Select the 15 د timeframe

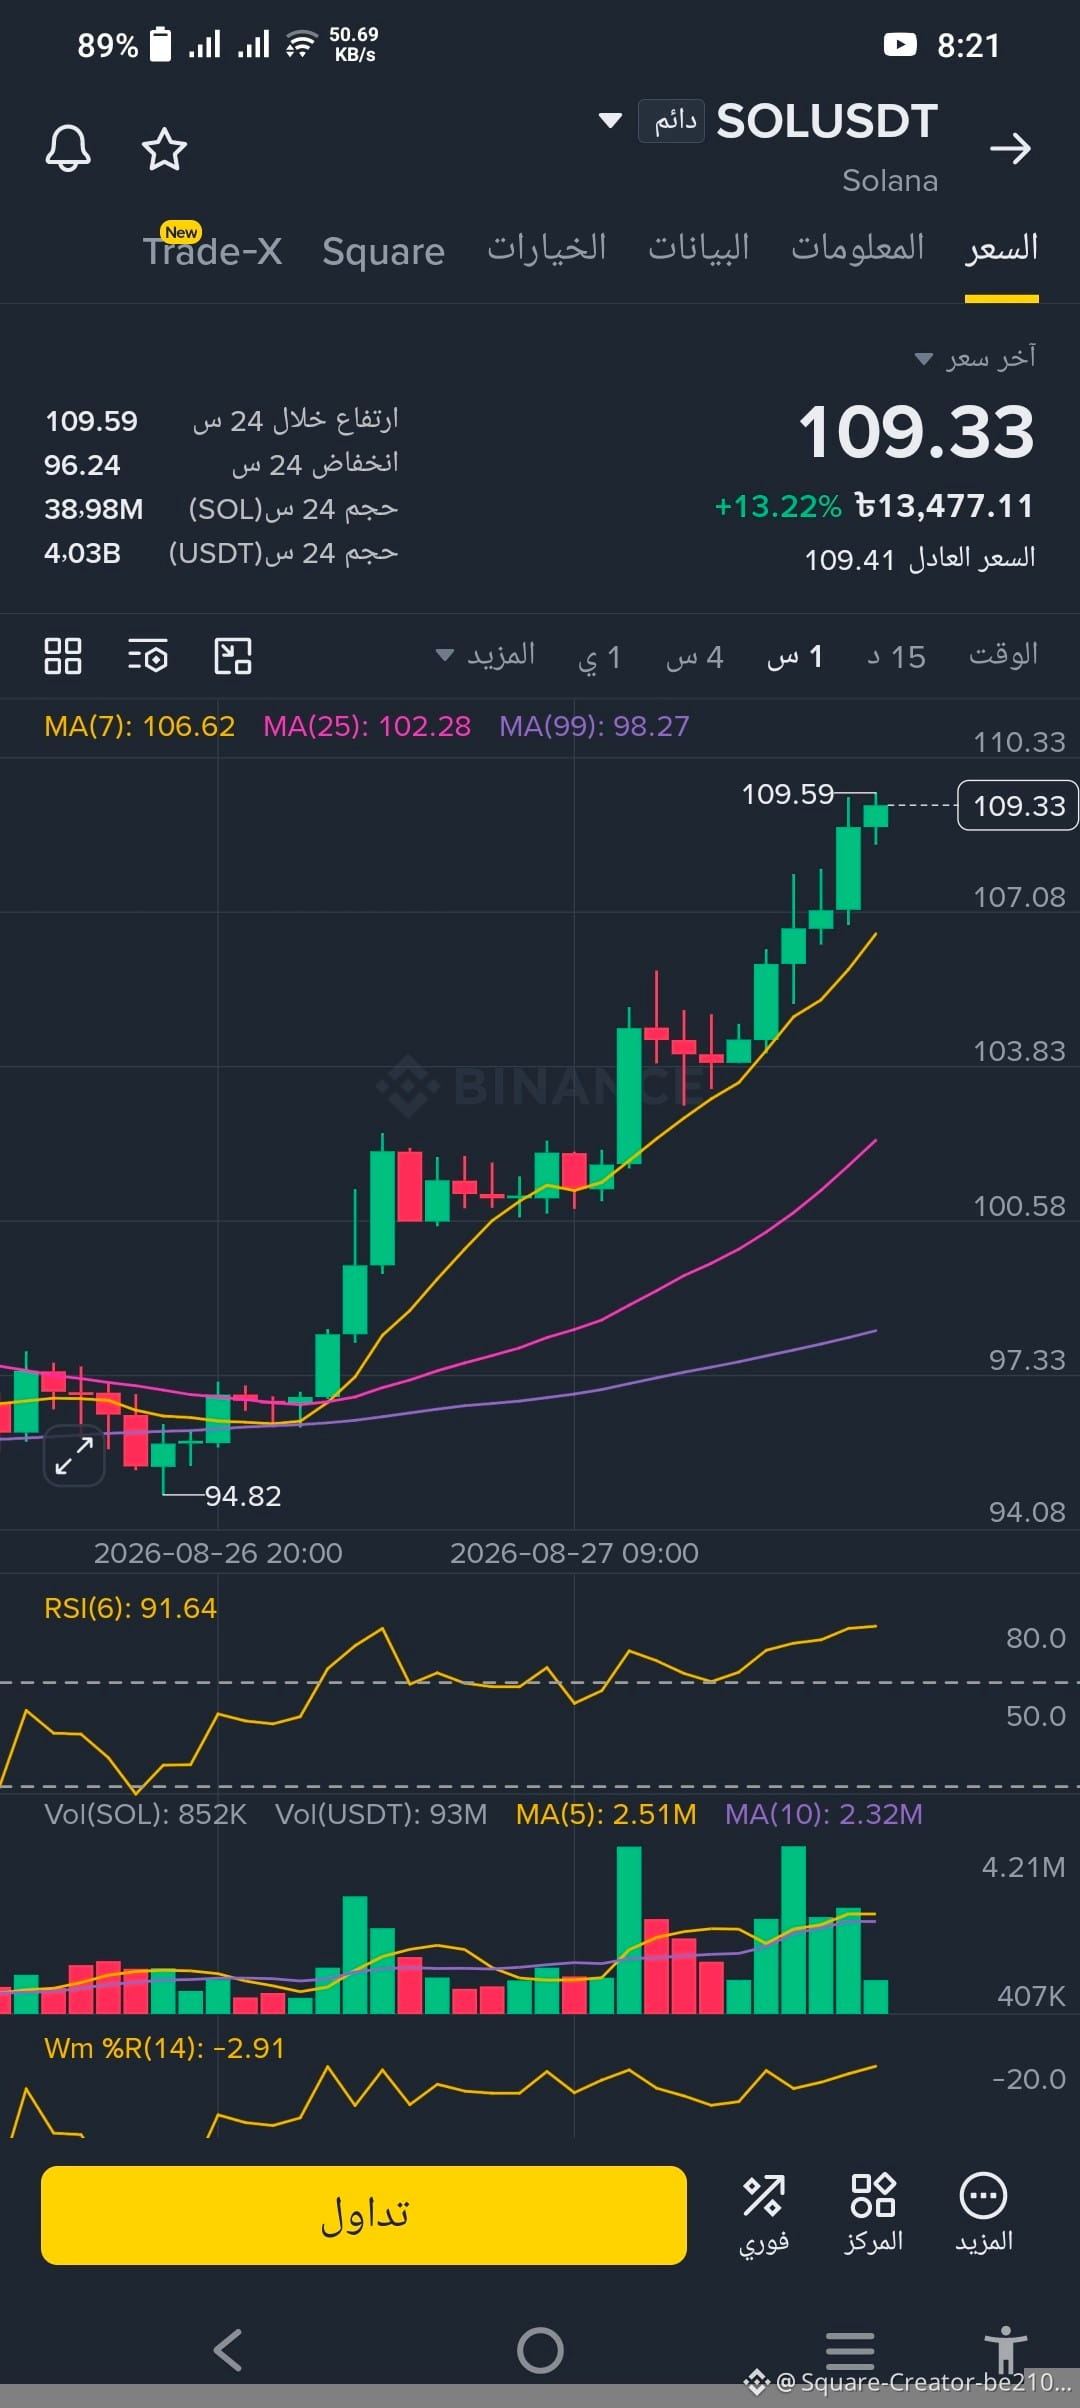tap(896, 657)
